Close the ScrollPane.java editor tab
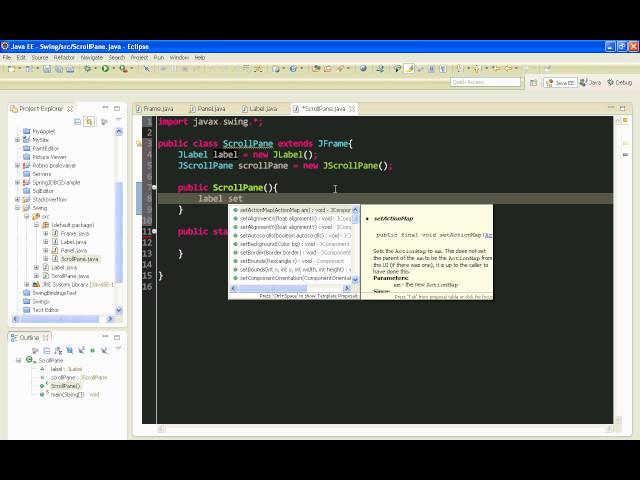 click(x=352, y=109)
